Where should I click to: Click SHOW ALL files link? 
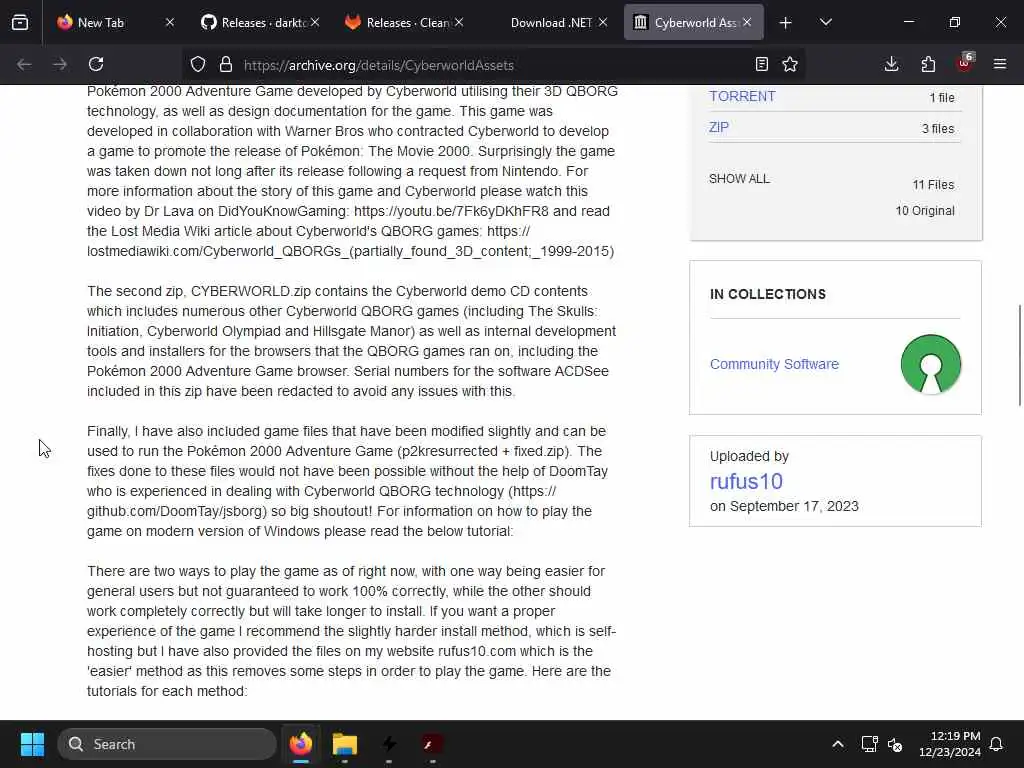(739, 178)
